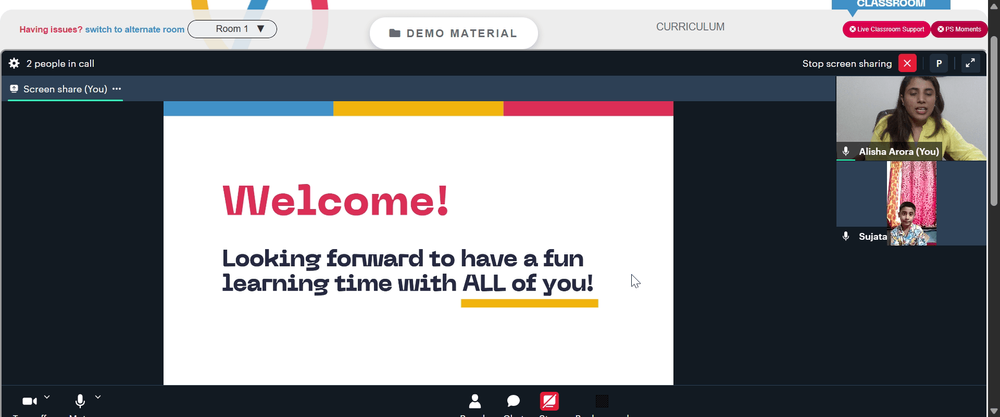Viewport: 1000px width, 417px height.
Task: Expand camera options chevron
Action: click(47, 397)
